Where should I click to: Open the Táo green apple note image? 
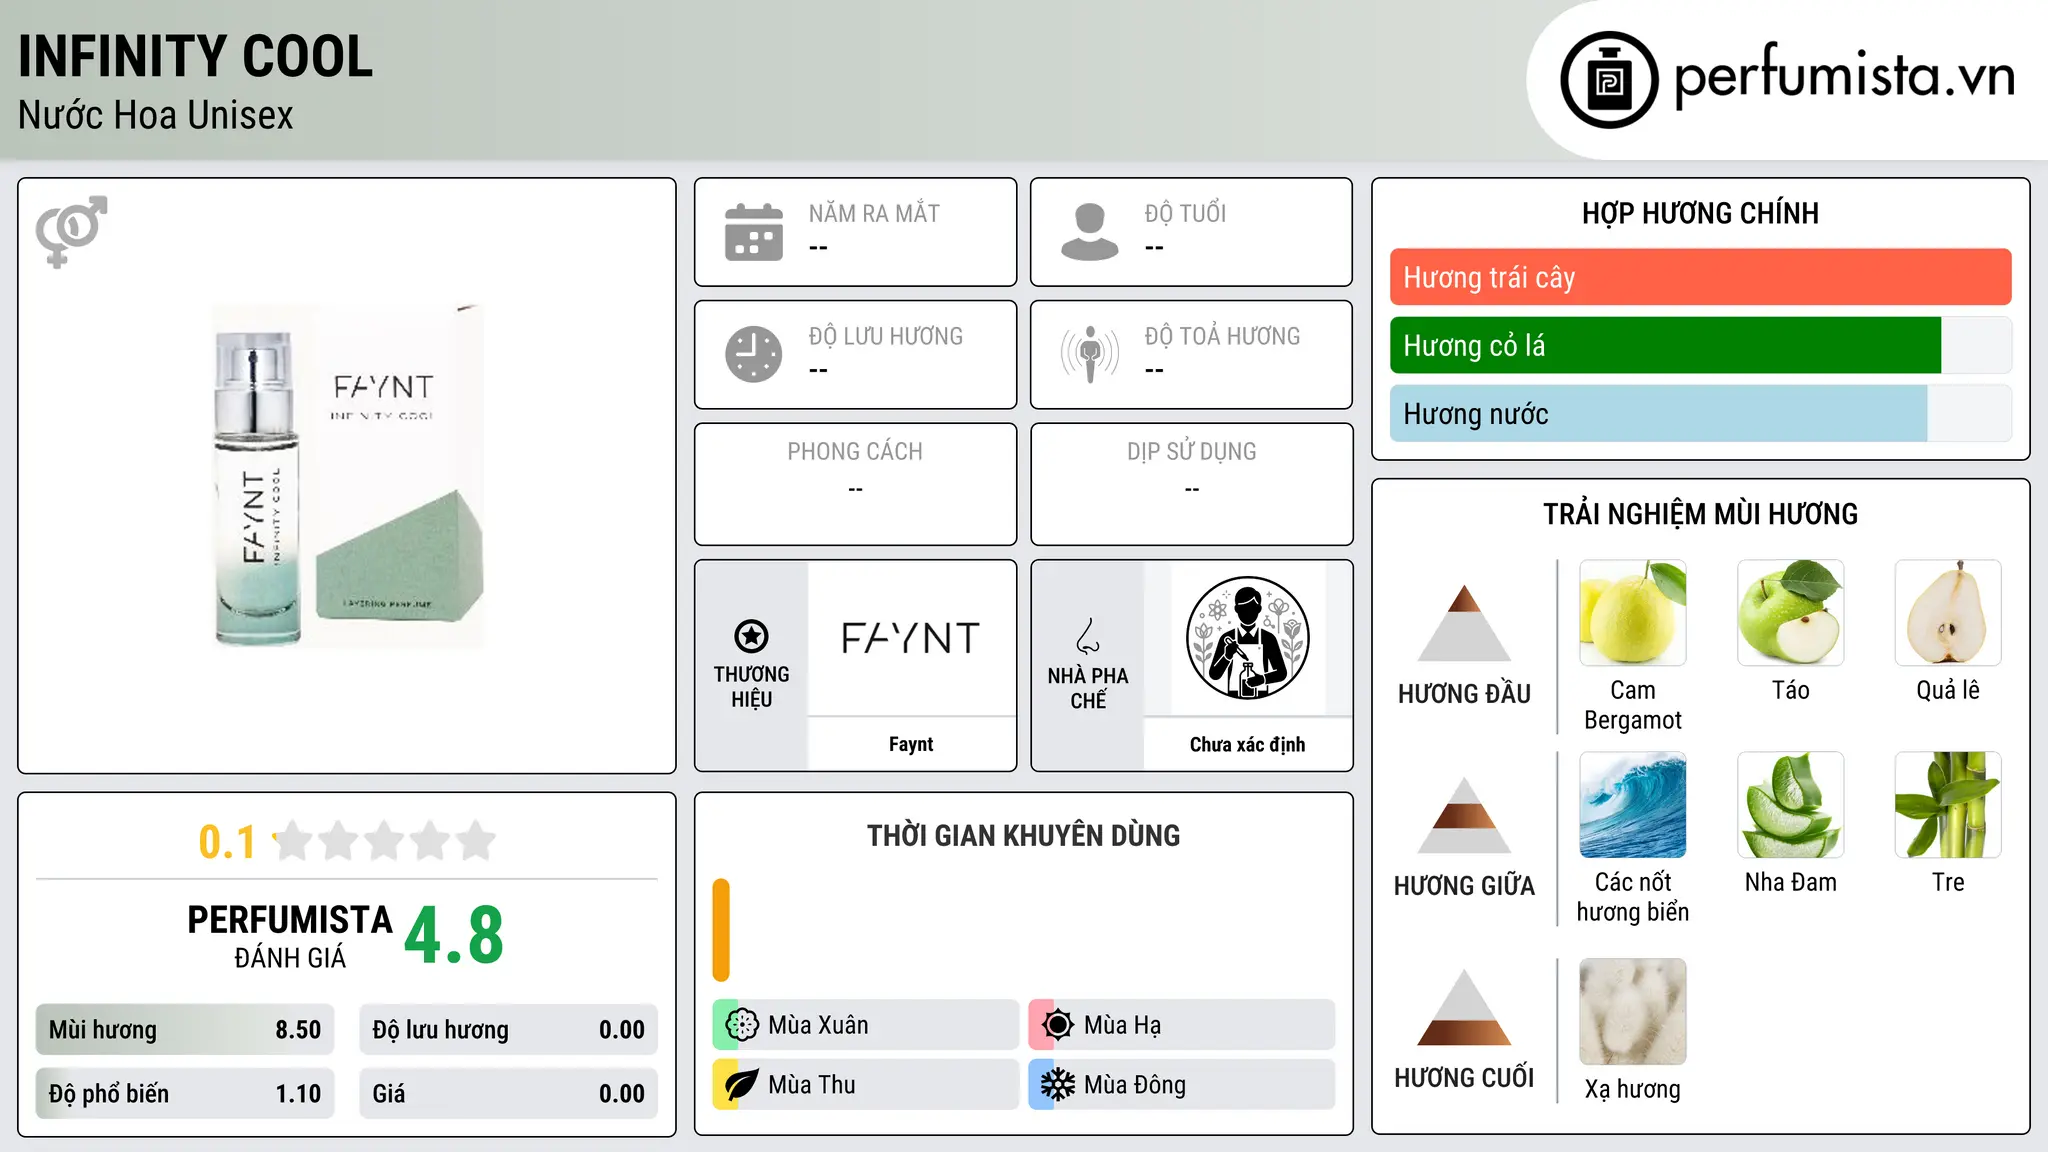coord(1791,613)
